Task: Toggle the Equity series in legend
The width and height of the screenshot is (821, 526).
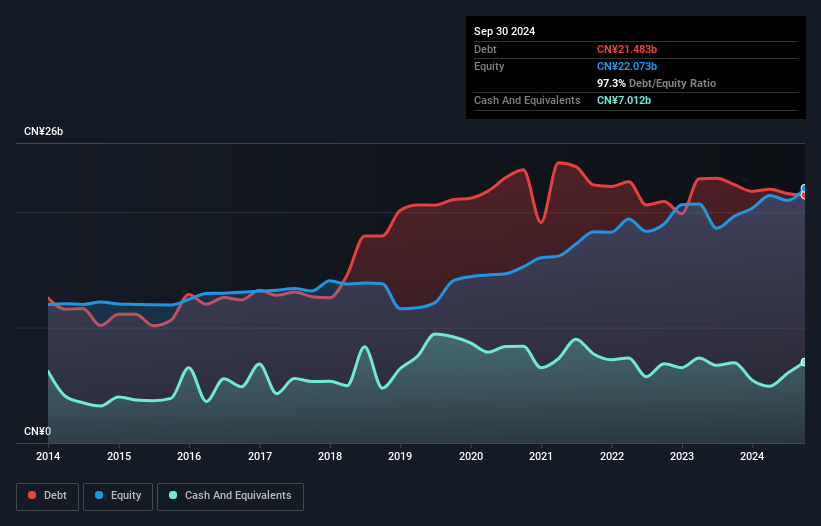Action: (118, 496)
